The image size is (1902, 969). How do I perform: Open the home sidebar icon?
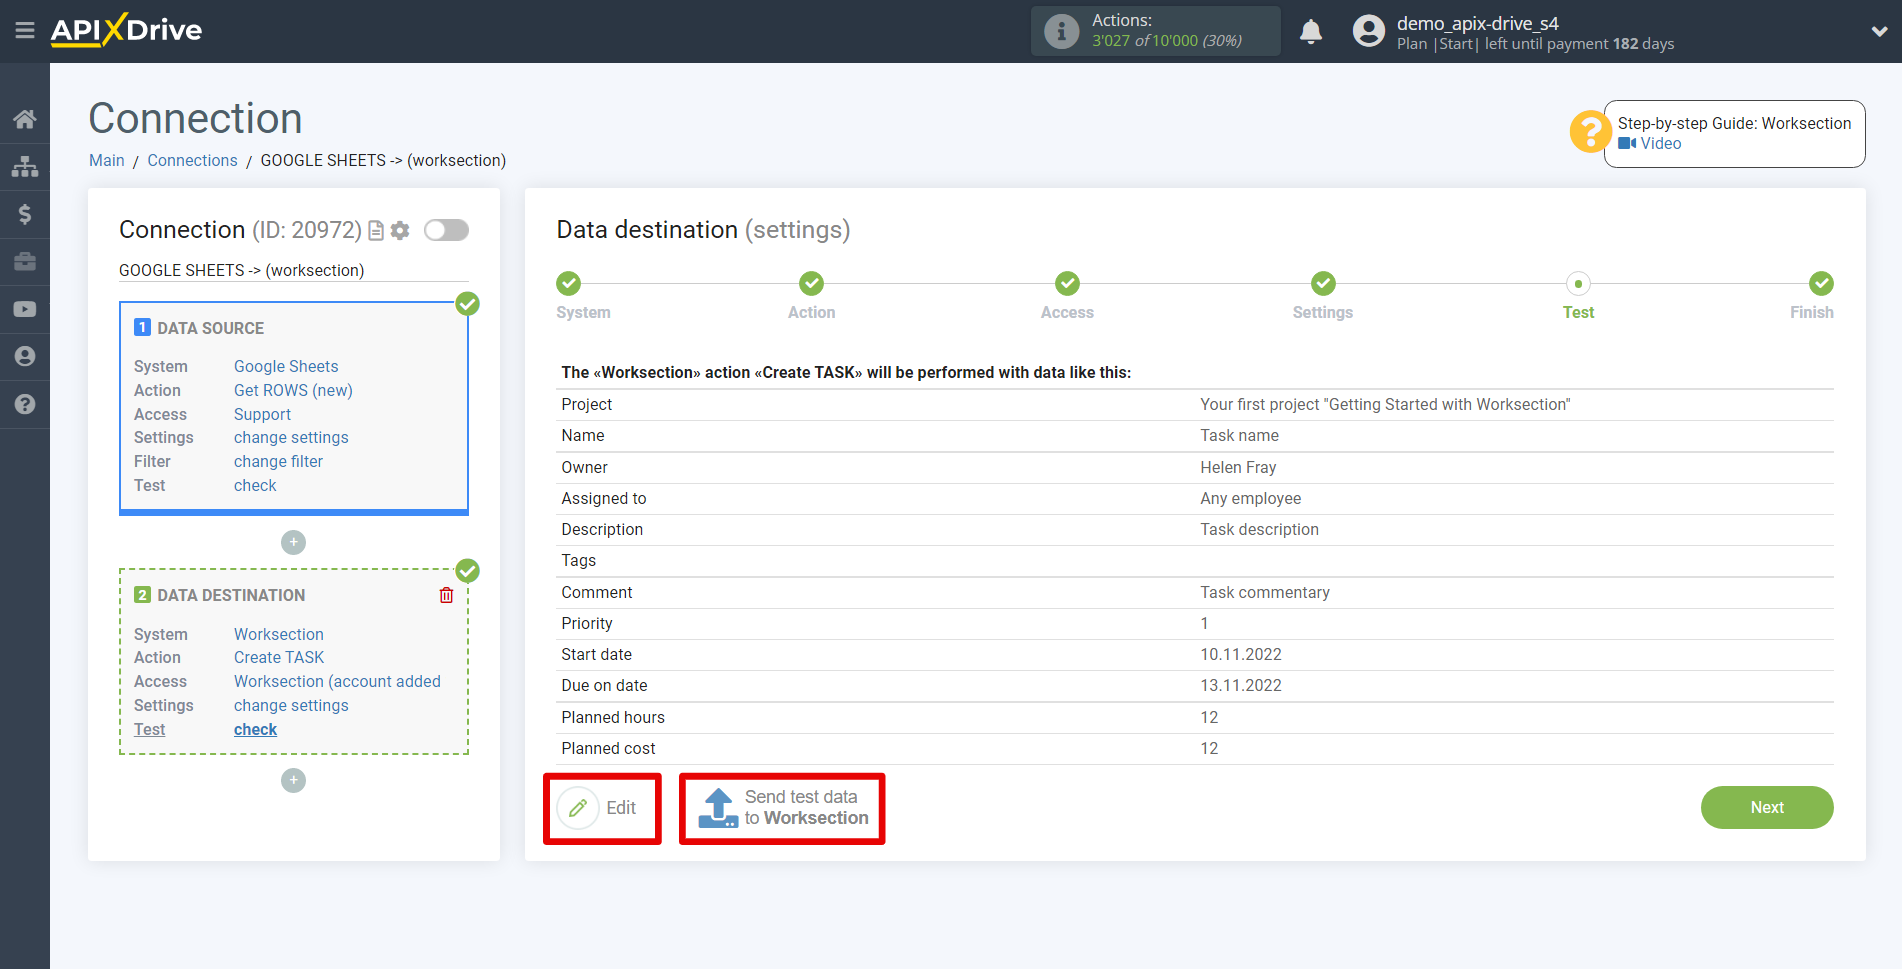[x=25, y=119]
